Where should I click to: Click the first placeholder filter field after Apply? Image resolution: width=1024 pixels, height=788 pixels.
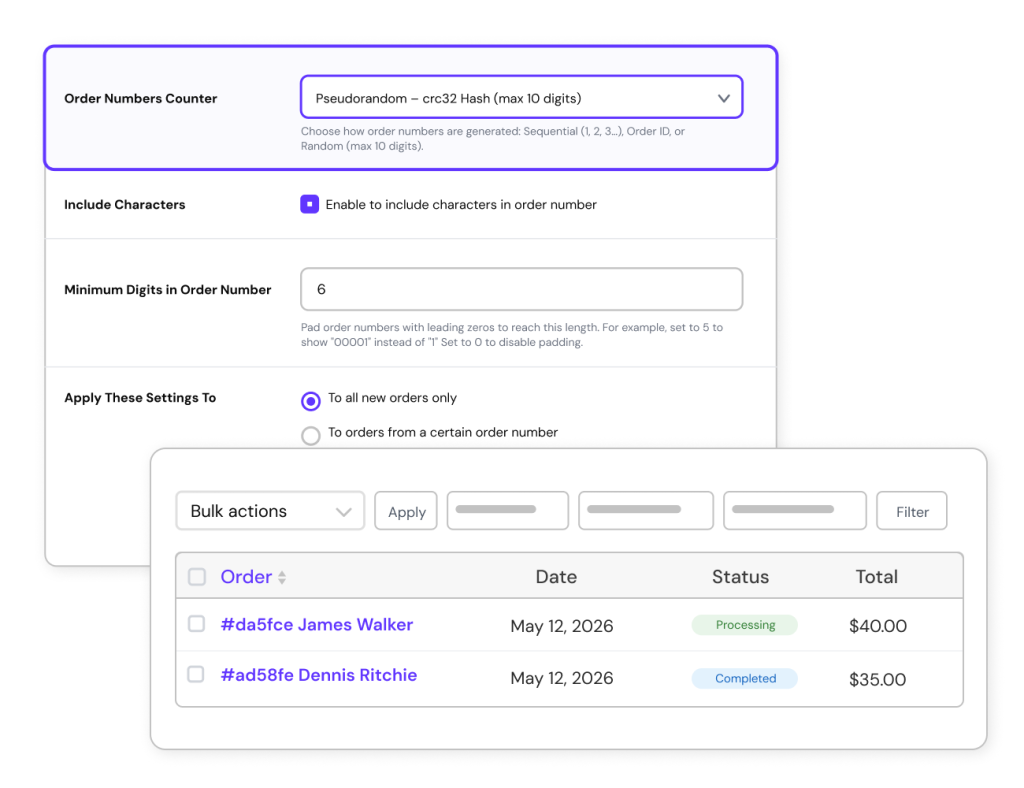pyautogui.click(x=507, y=511)
